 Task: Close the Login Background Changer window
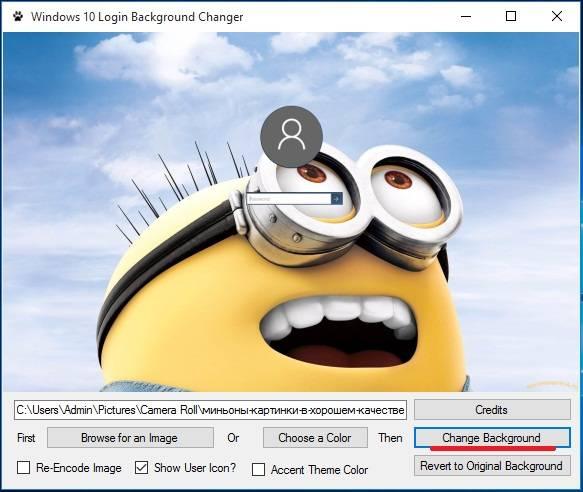click(557, 16)
